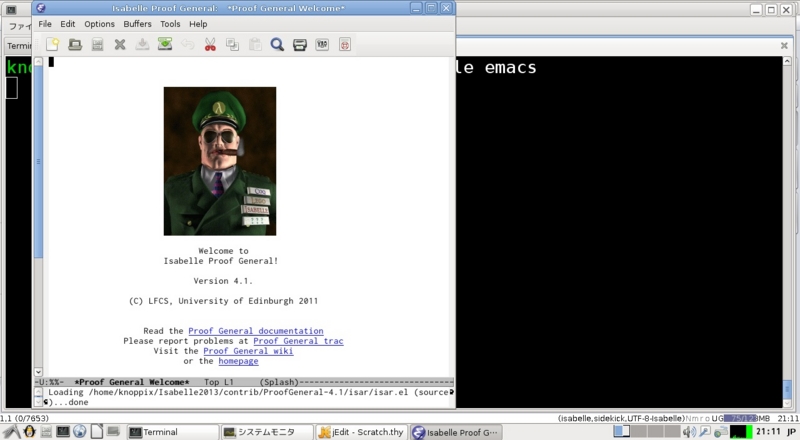Viewport: 800px width, 440px height.
Task: Click Isabelle Proof General taskbar button
Action: (x=456, y=432)
